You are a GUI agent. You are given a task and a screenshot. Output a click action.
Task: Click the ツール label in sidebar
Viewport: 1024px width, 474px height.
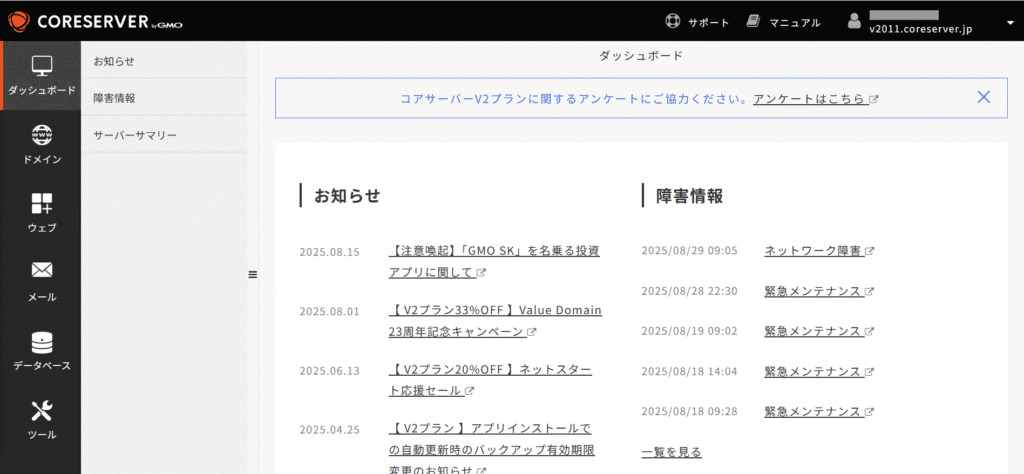coord(42,435)
